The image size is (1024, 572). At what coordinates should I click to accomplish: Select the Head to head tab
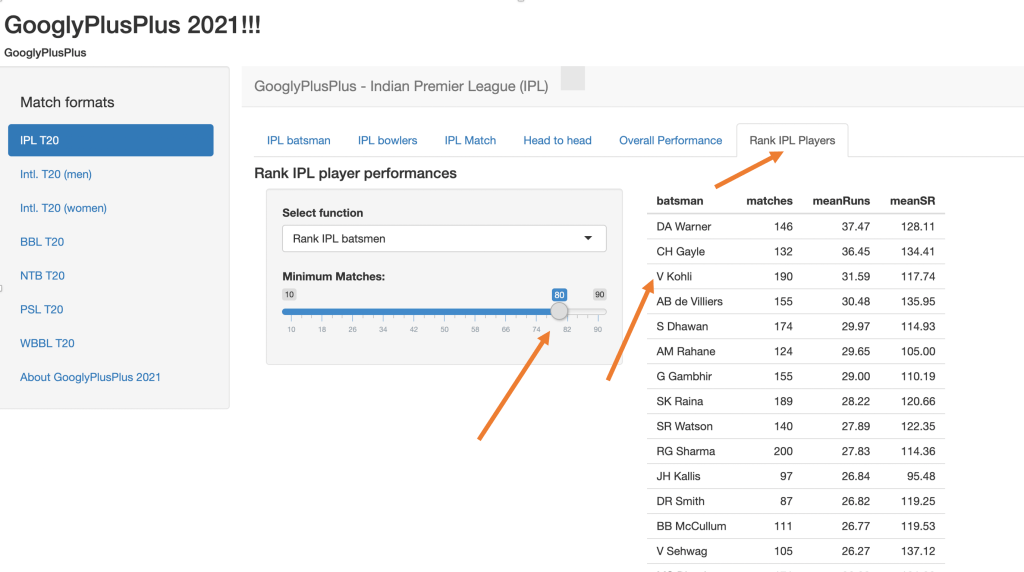click(x=557, y=141)
